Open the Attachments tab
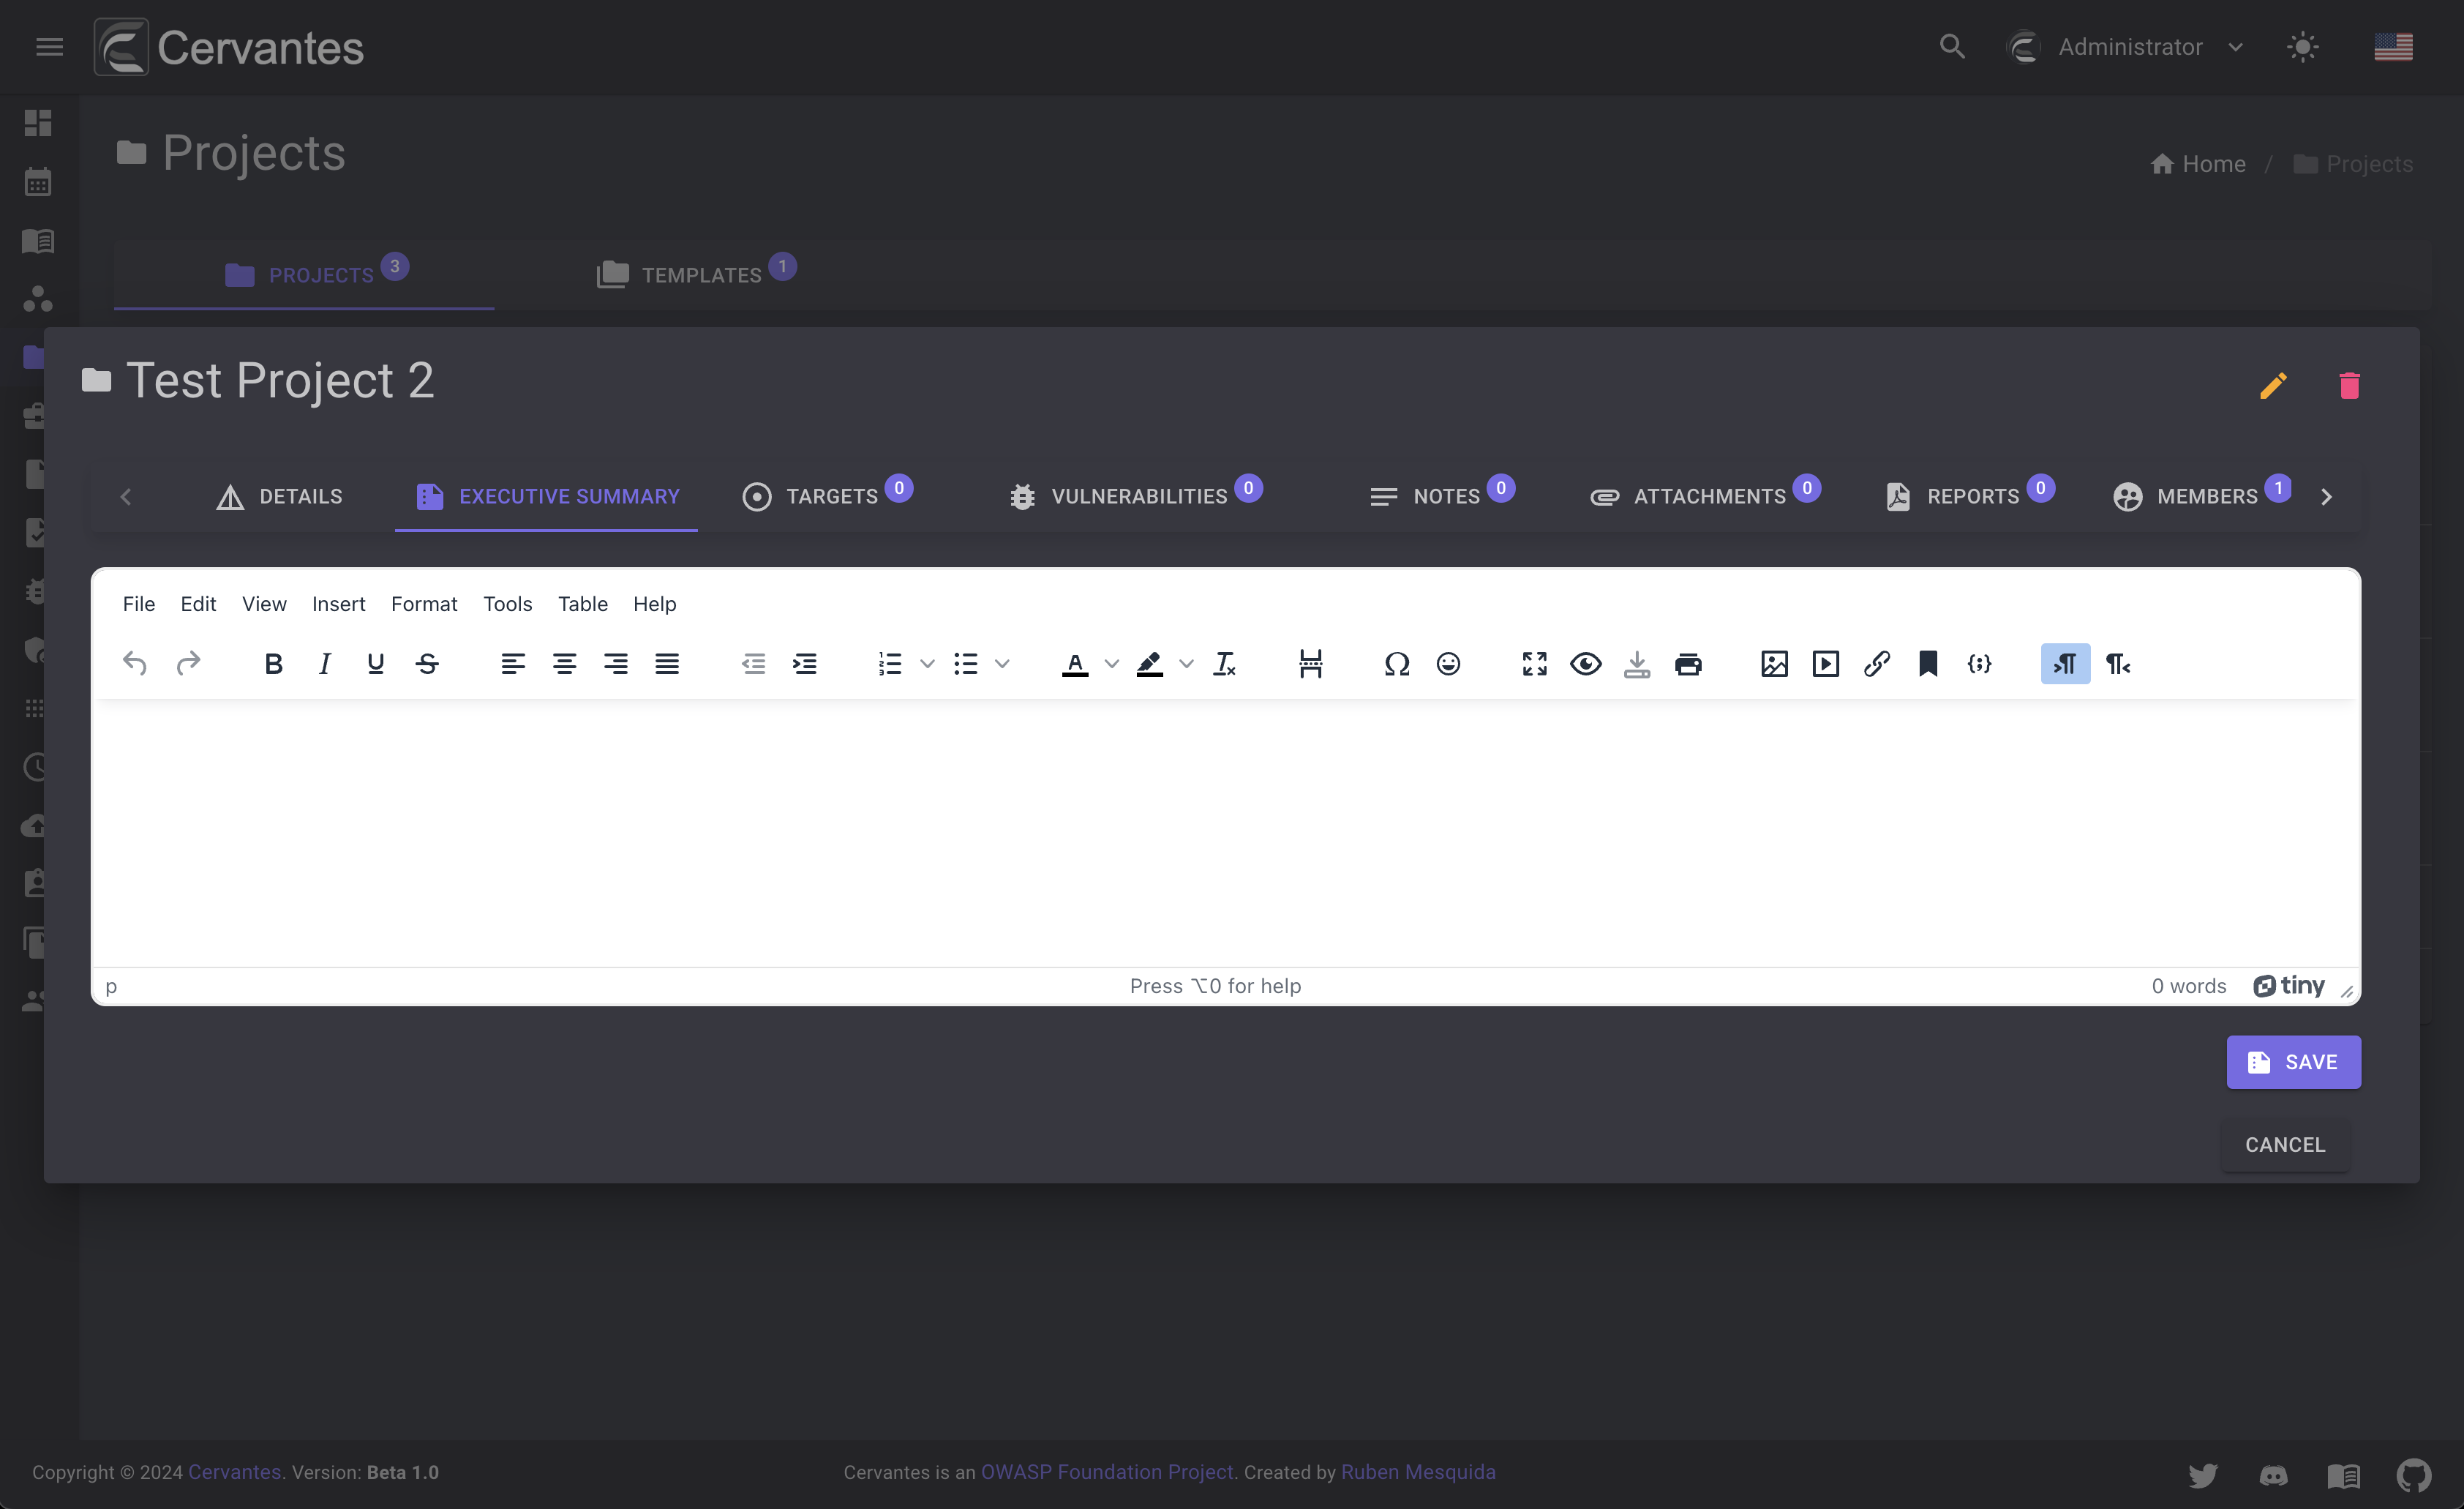The height and width of the screenshot is (1509, 2464). (x=1705, y=496)
